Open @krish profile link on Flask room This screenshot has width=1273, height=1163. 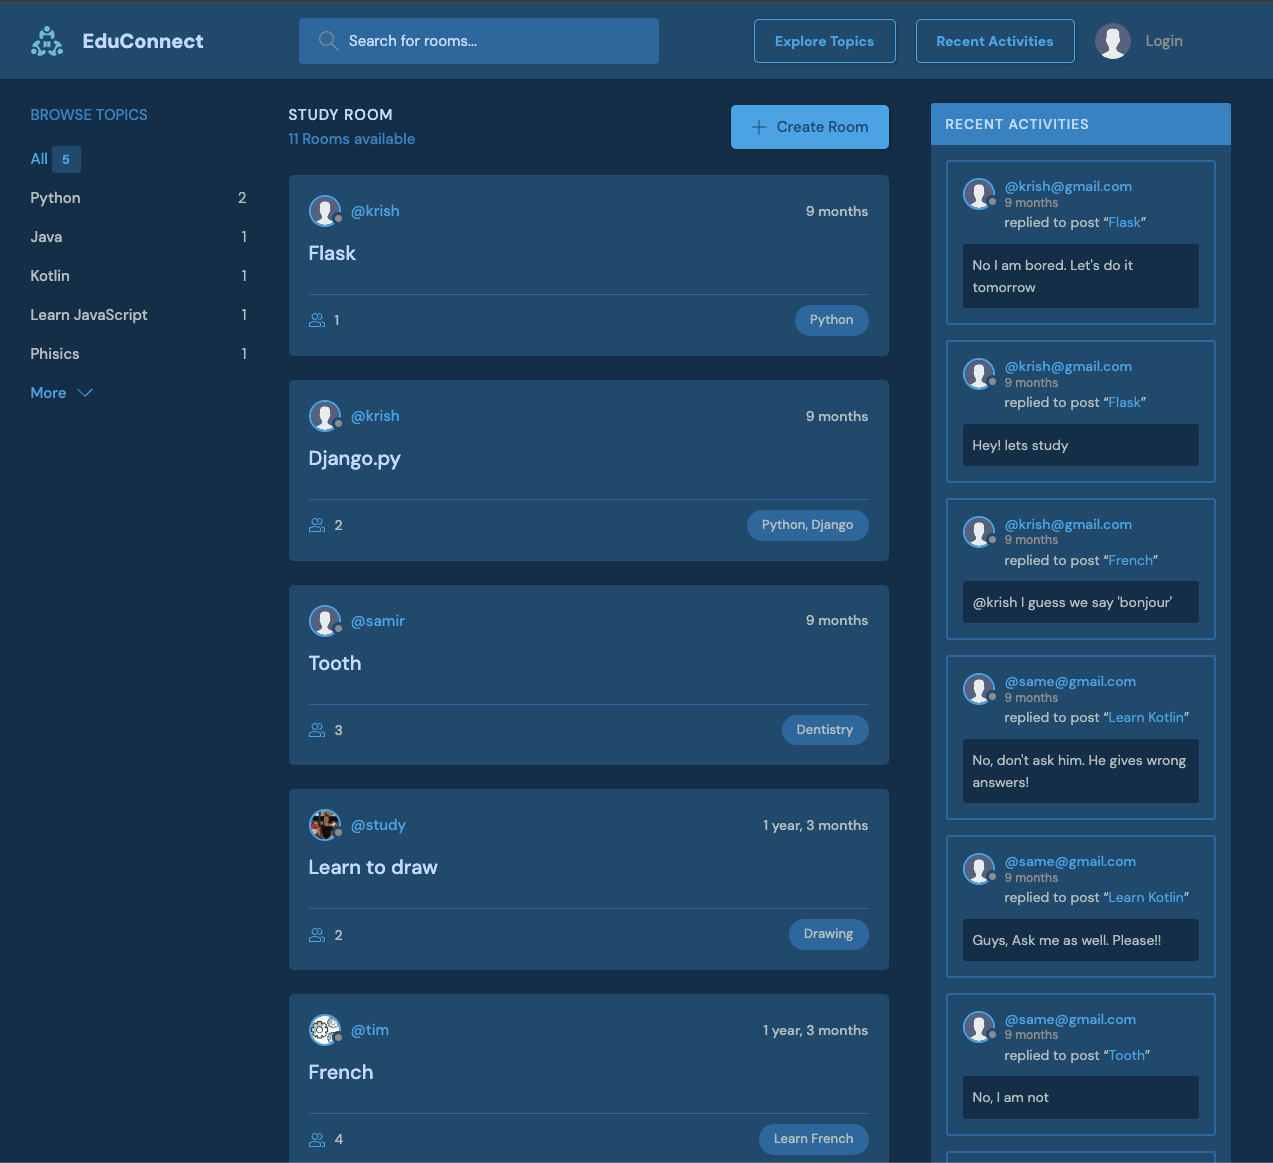375,211
